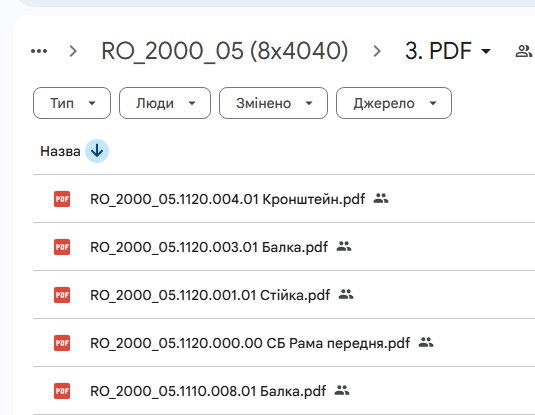Click PDF icon of the Кронштейн file
The width and height of the screenshot is (535, 415).
point(62,199)
